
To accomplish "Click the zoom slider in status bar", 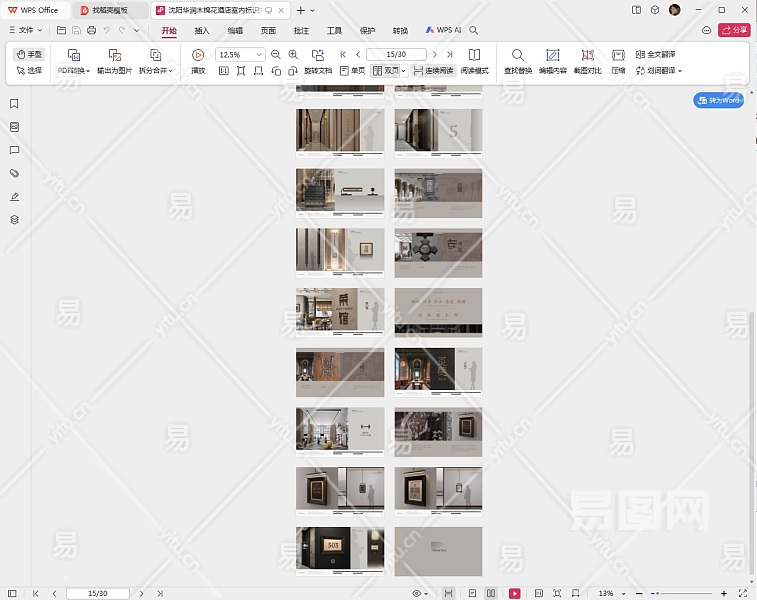I will [x=680, y=593].
